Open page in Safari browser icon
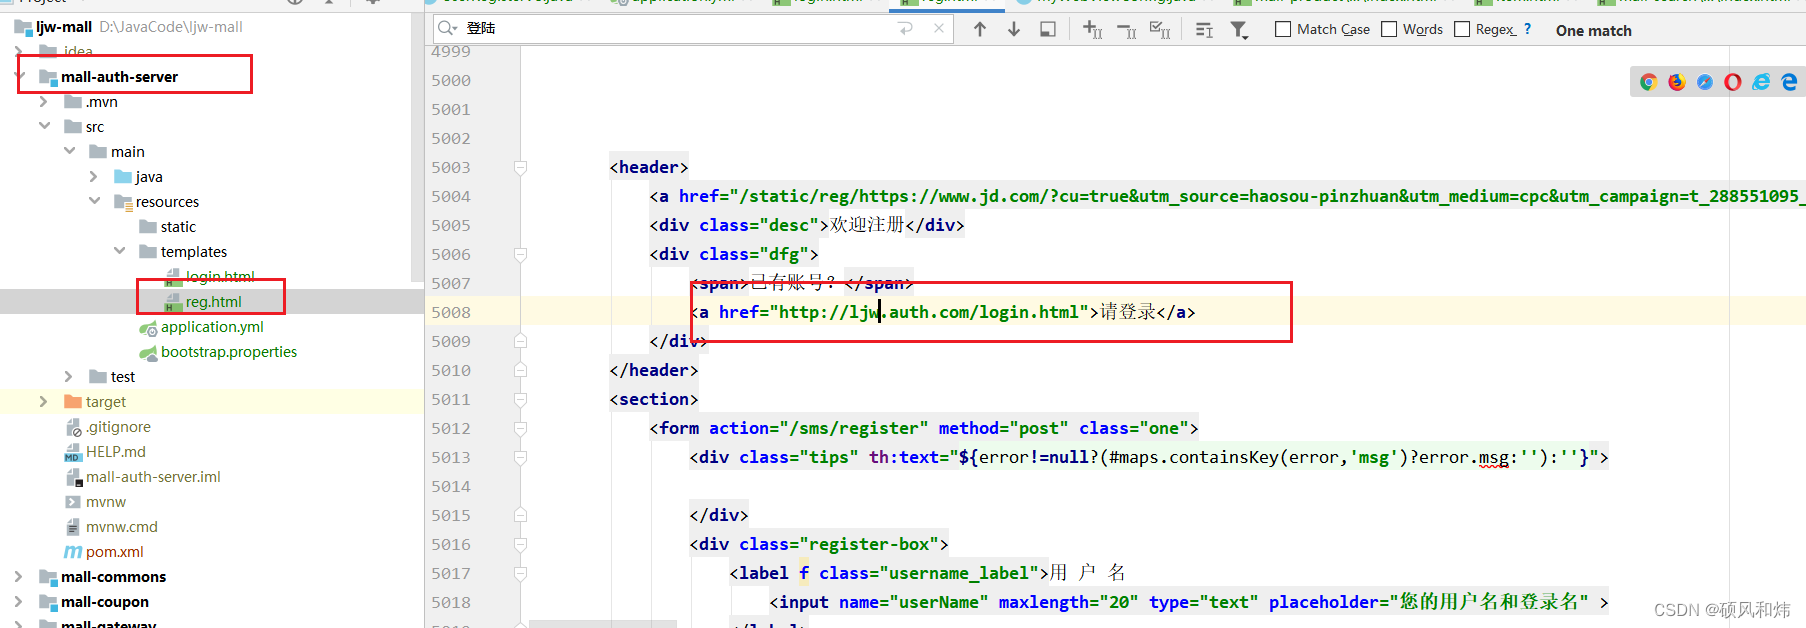This screenshot has width=1806, height=628. pos(1704,82)
